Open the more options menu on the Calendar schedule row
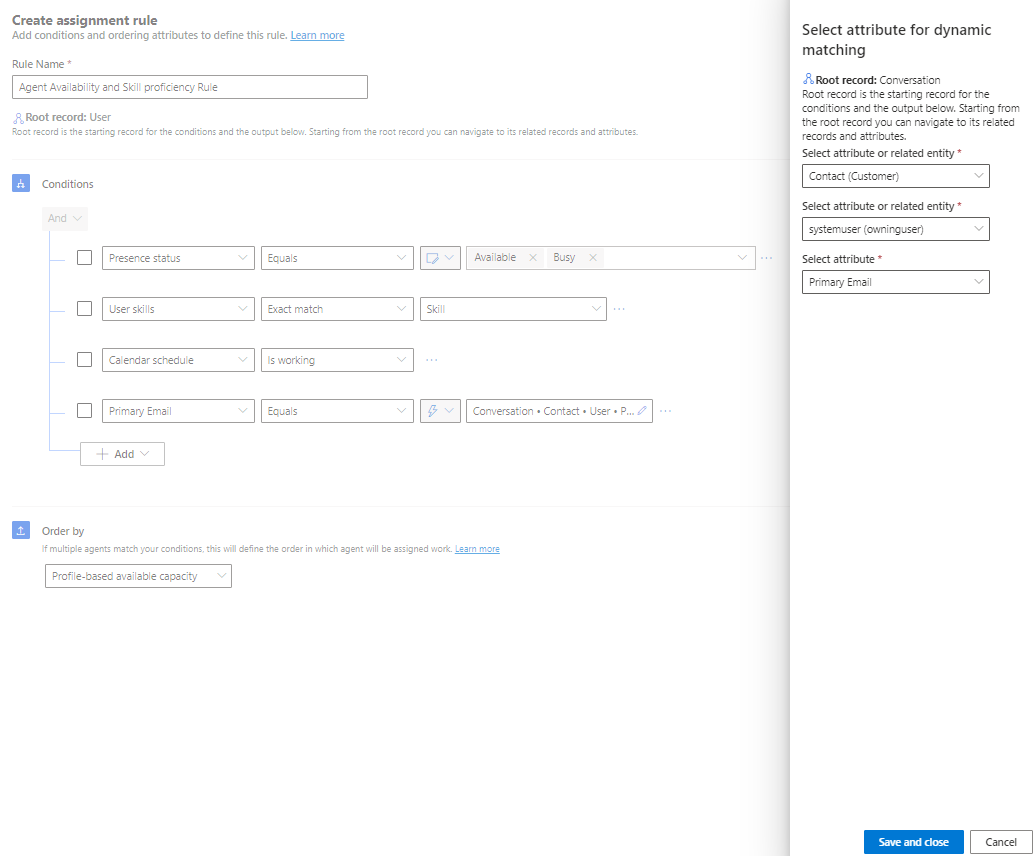The width and height of the screenshot is (1033, 856). tap(431, 360)
